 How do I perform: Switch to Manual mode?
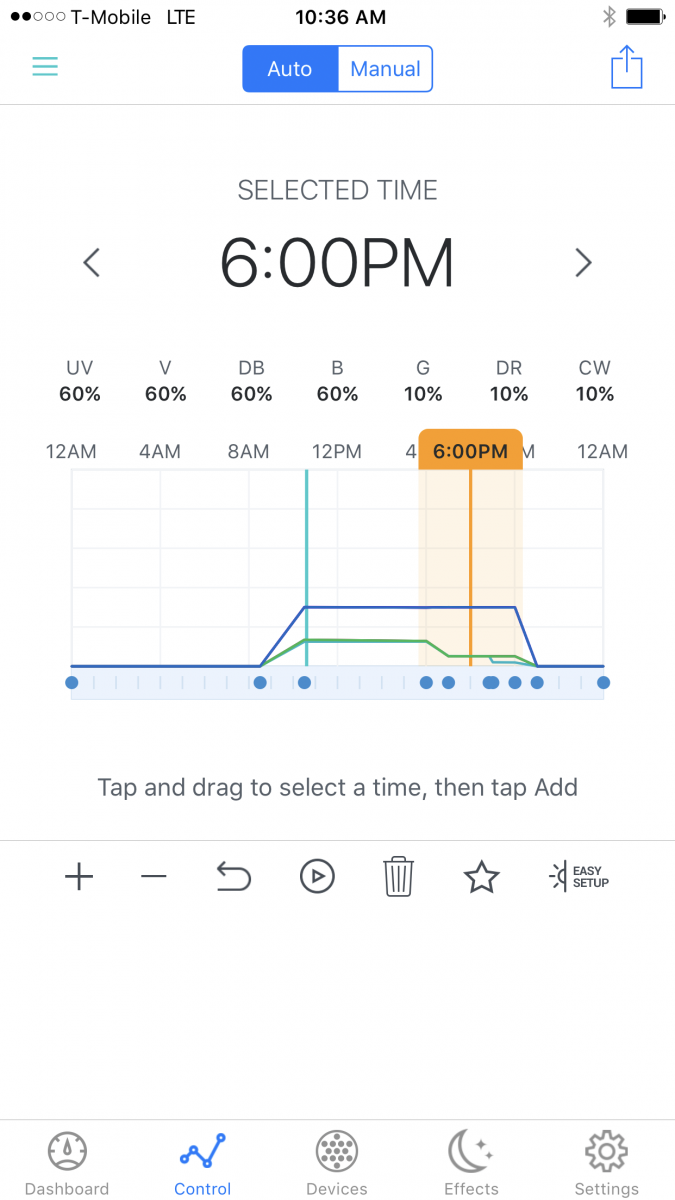385,69
